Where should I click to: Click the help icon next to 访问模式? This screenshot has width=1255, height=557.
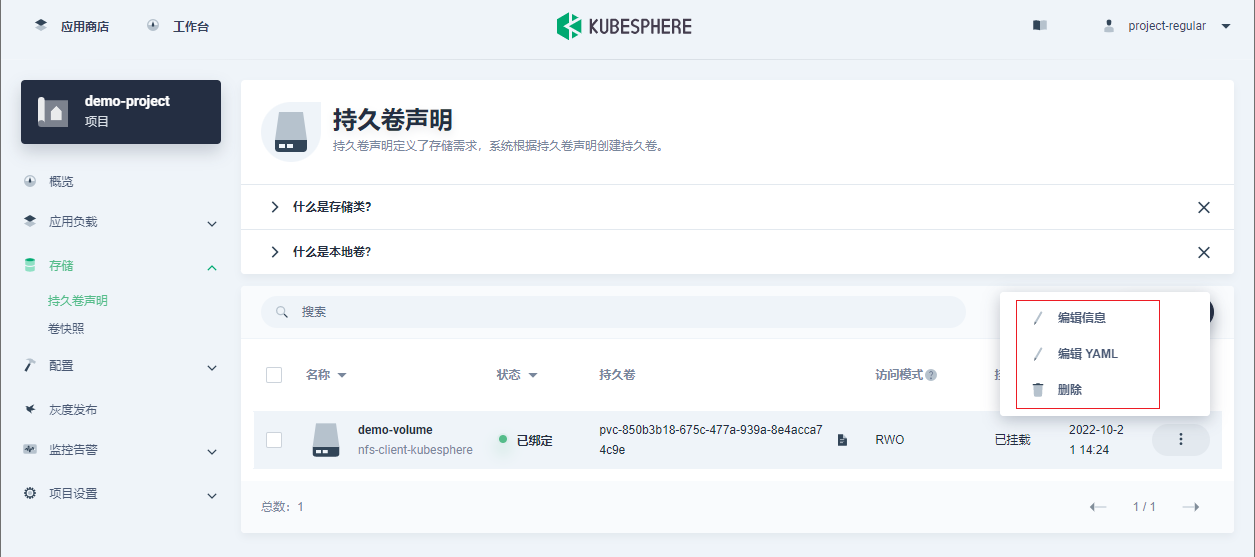click(931, 376)
